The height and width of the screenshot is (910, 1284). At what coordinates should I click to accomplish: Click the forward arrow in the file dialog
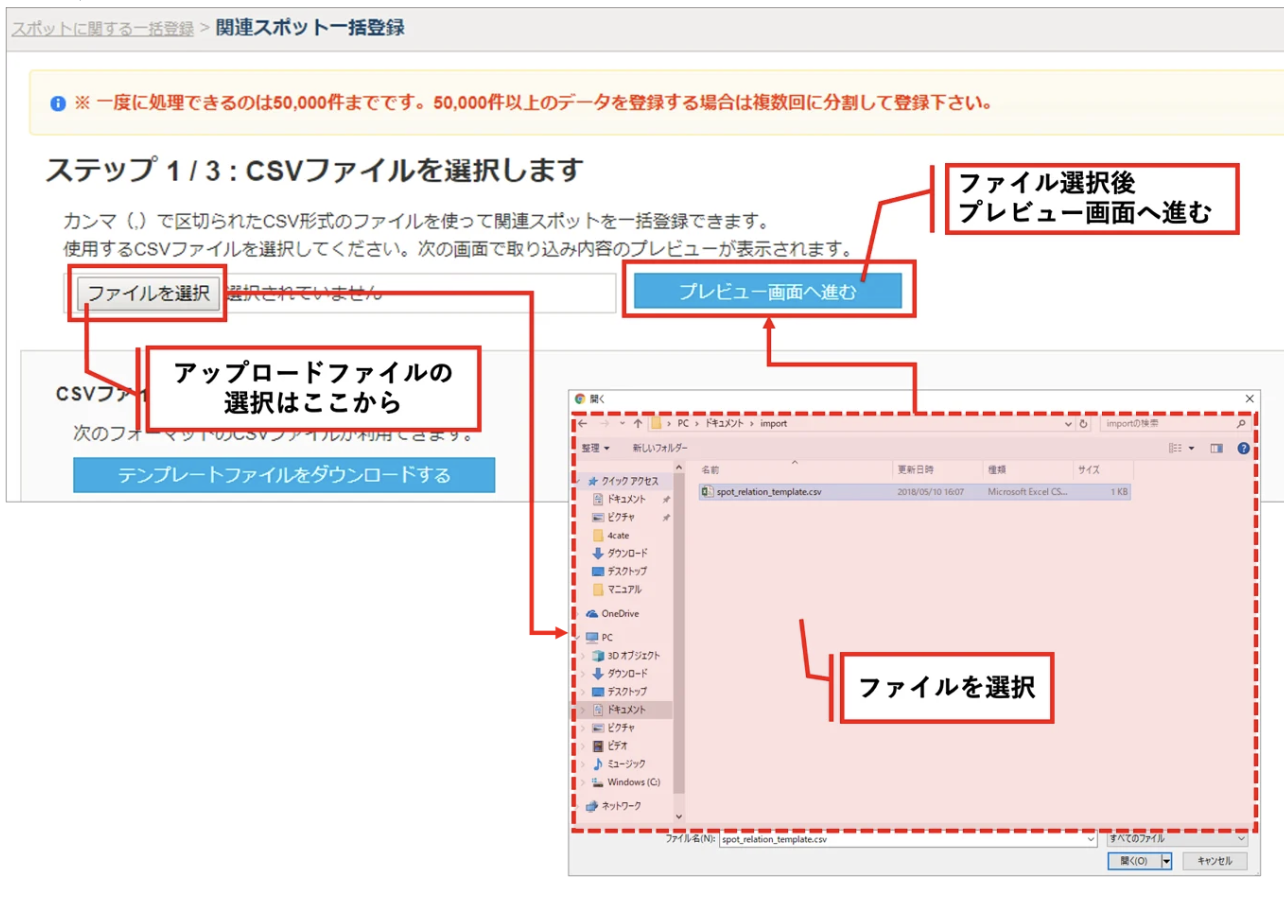(607, 423)
